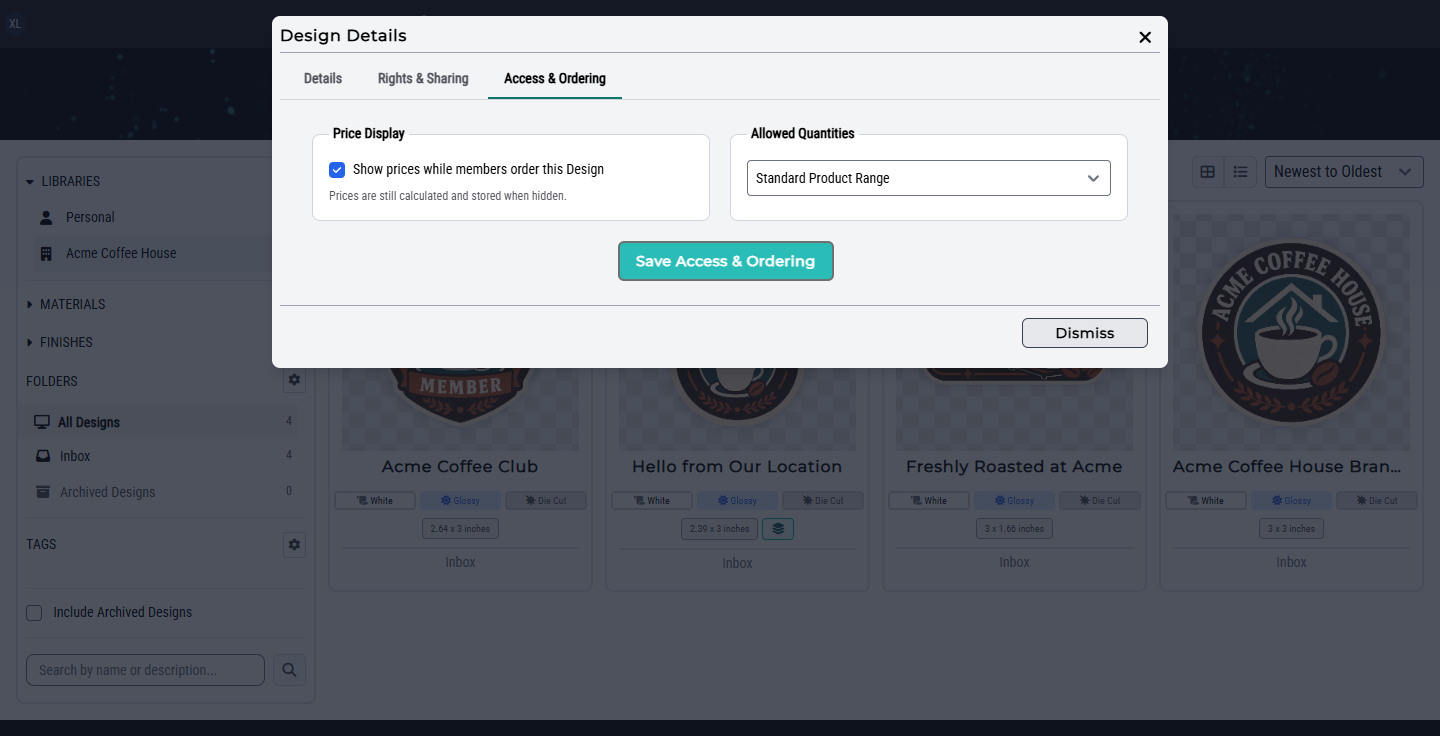The height and width of the screenshot is (736, 1440).
Task: Click Glossy tag on Acme Coffee House Brand
Action: click(1291, 501)
